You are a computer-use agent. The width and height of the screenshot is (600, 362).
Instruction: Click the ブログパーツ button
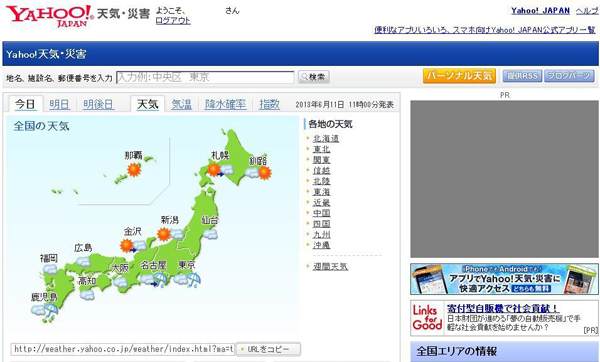(569, 76)
